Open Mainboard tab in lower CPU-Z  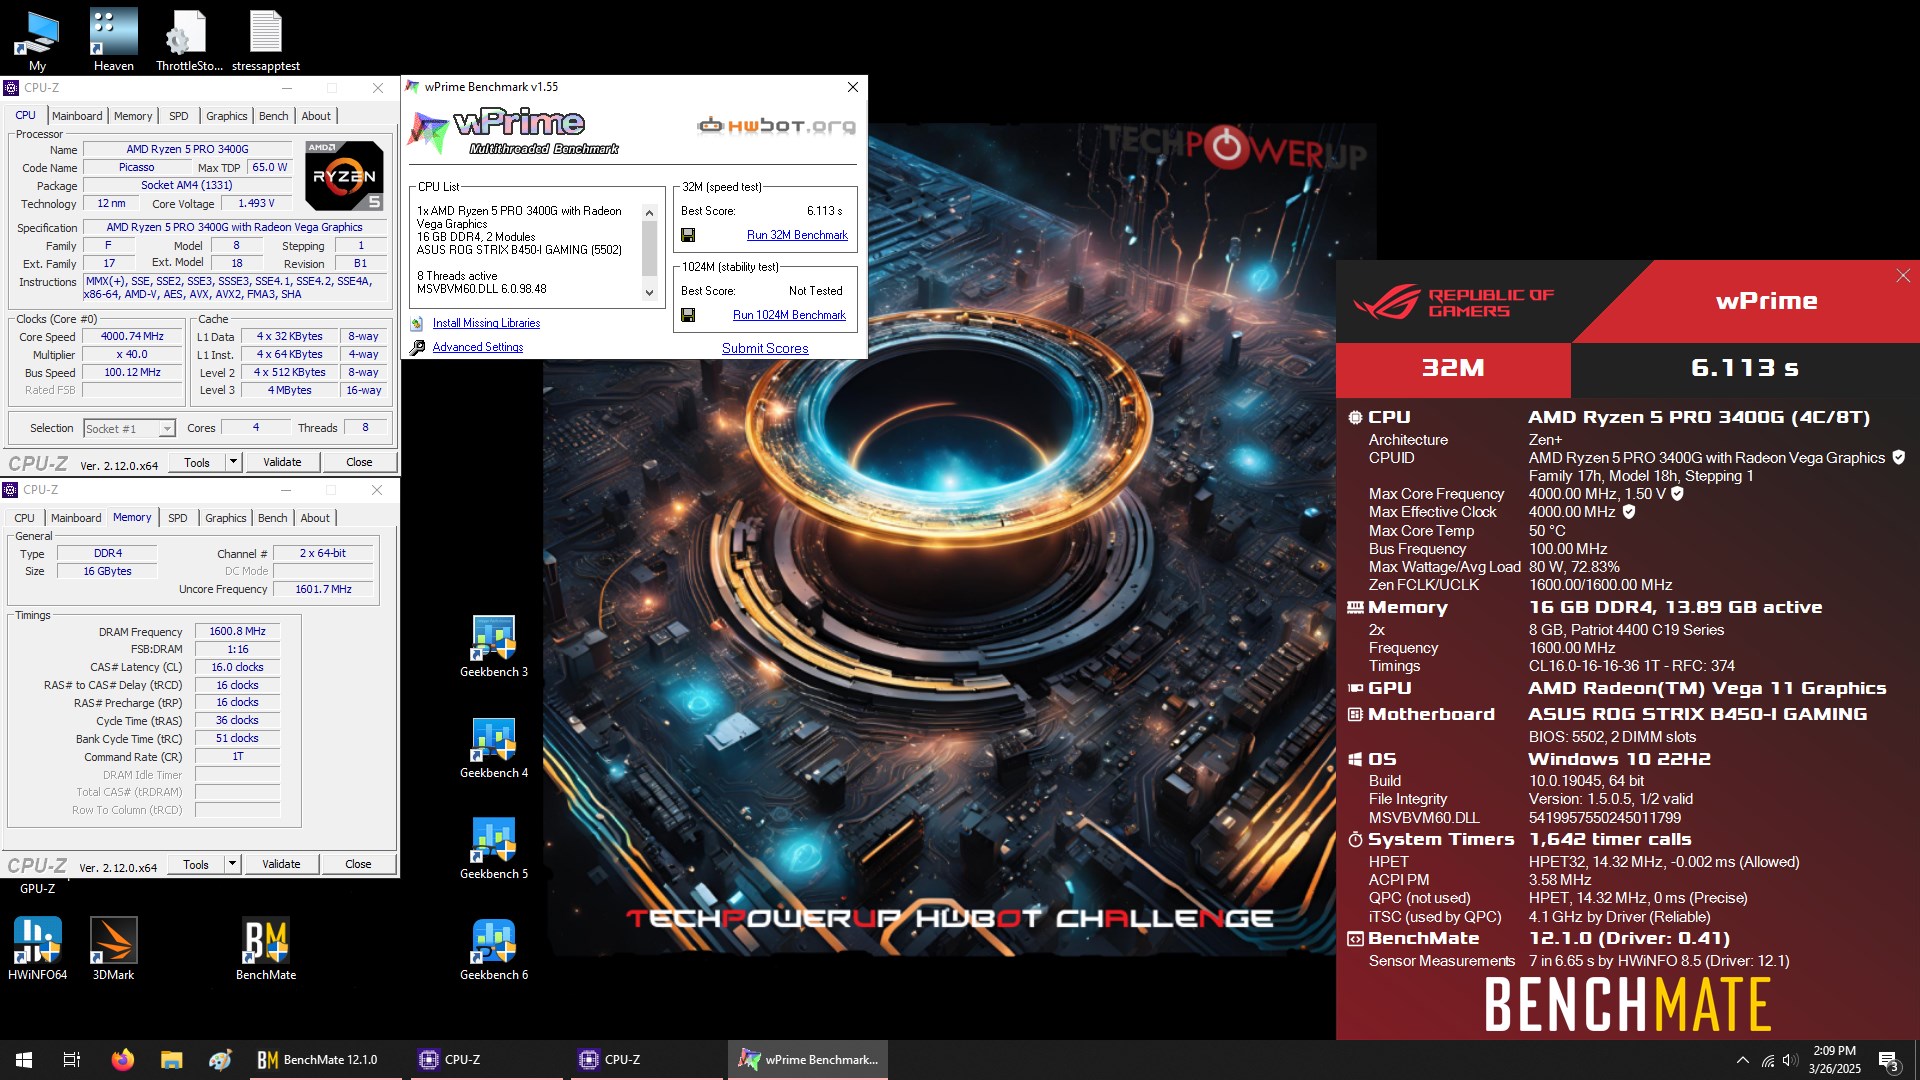76,518
